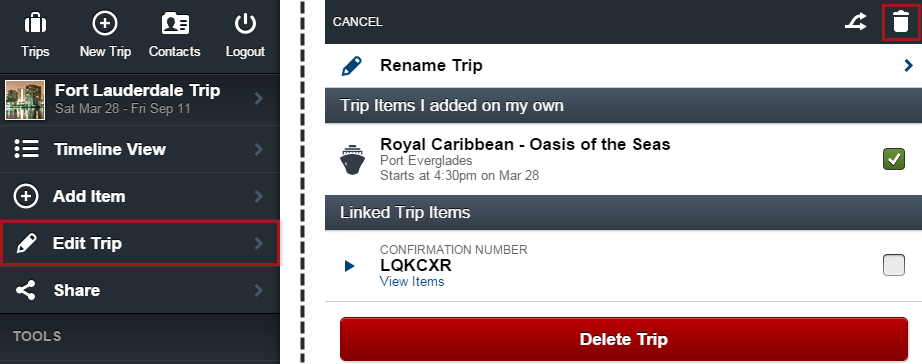The width and height of the screenshot is (922, 364).
Task: Click the New Trip plus icon
Action: pos(105,24)
